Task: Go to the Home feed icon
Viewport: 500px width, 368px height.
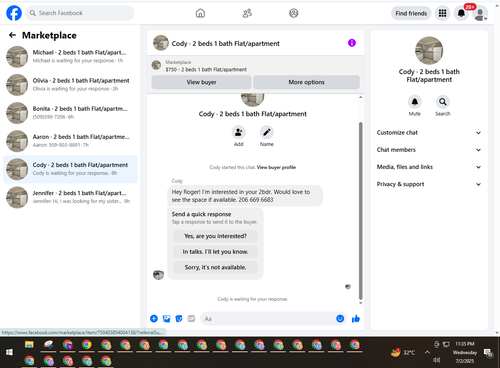Action: pyautogui.click(x=200, y=13)
